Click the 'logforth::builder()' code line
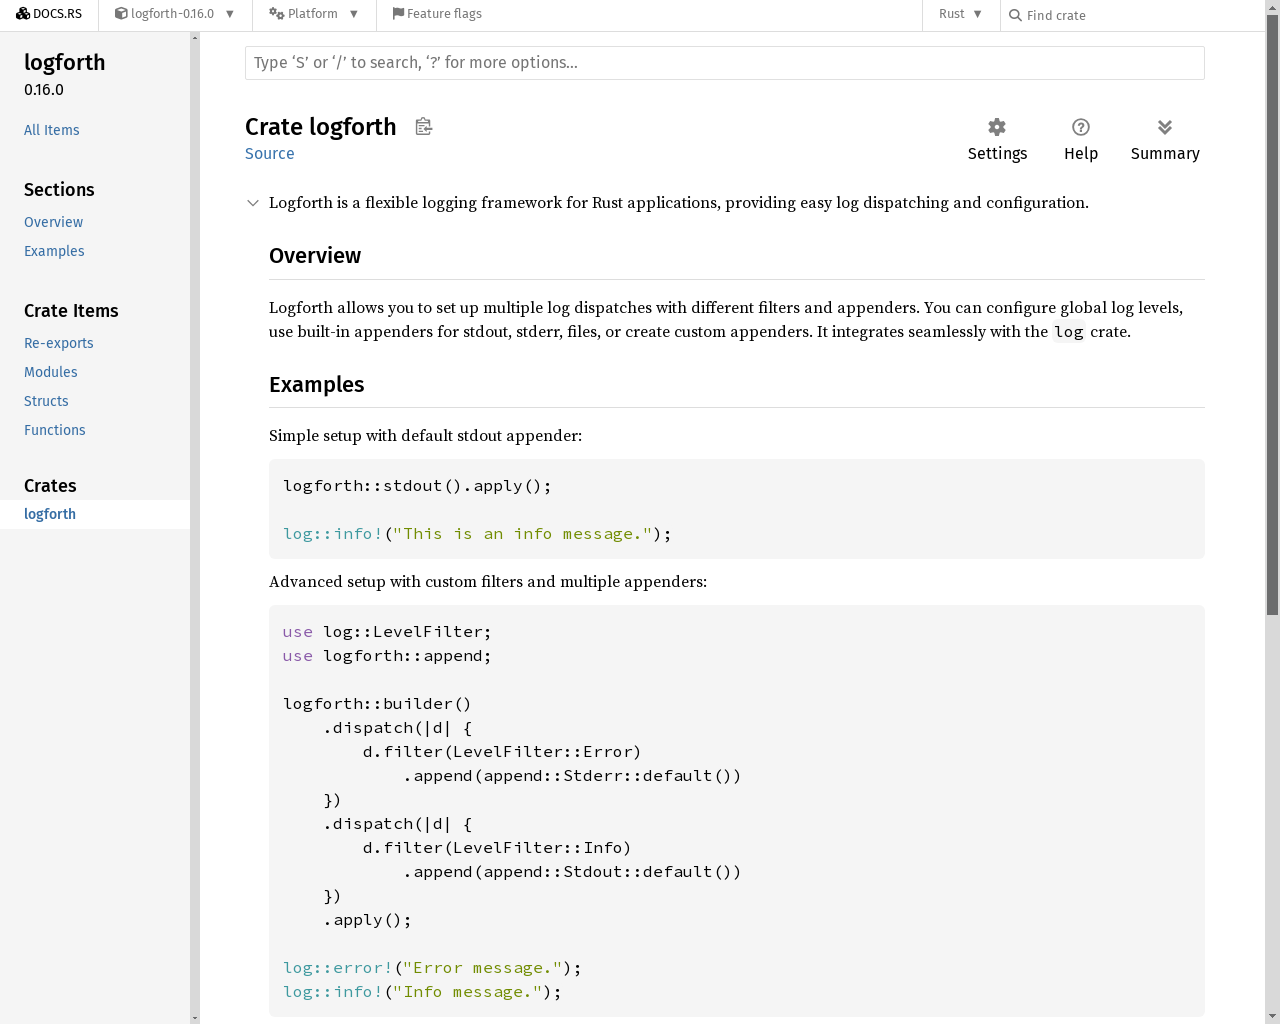1280x1024 pixels. (377, 704)
